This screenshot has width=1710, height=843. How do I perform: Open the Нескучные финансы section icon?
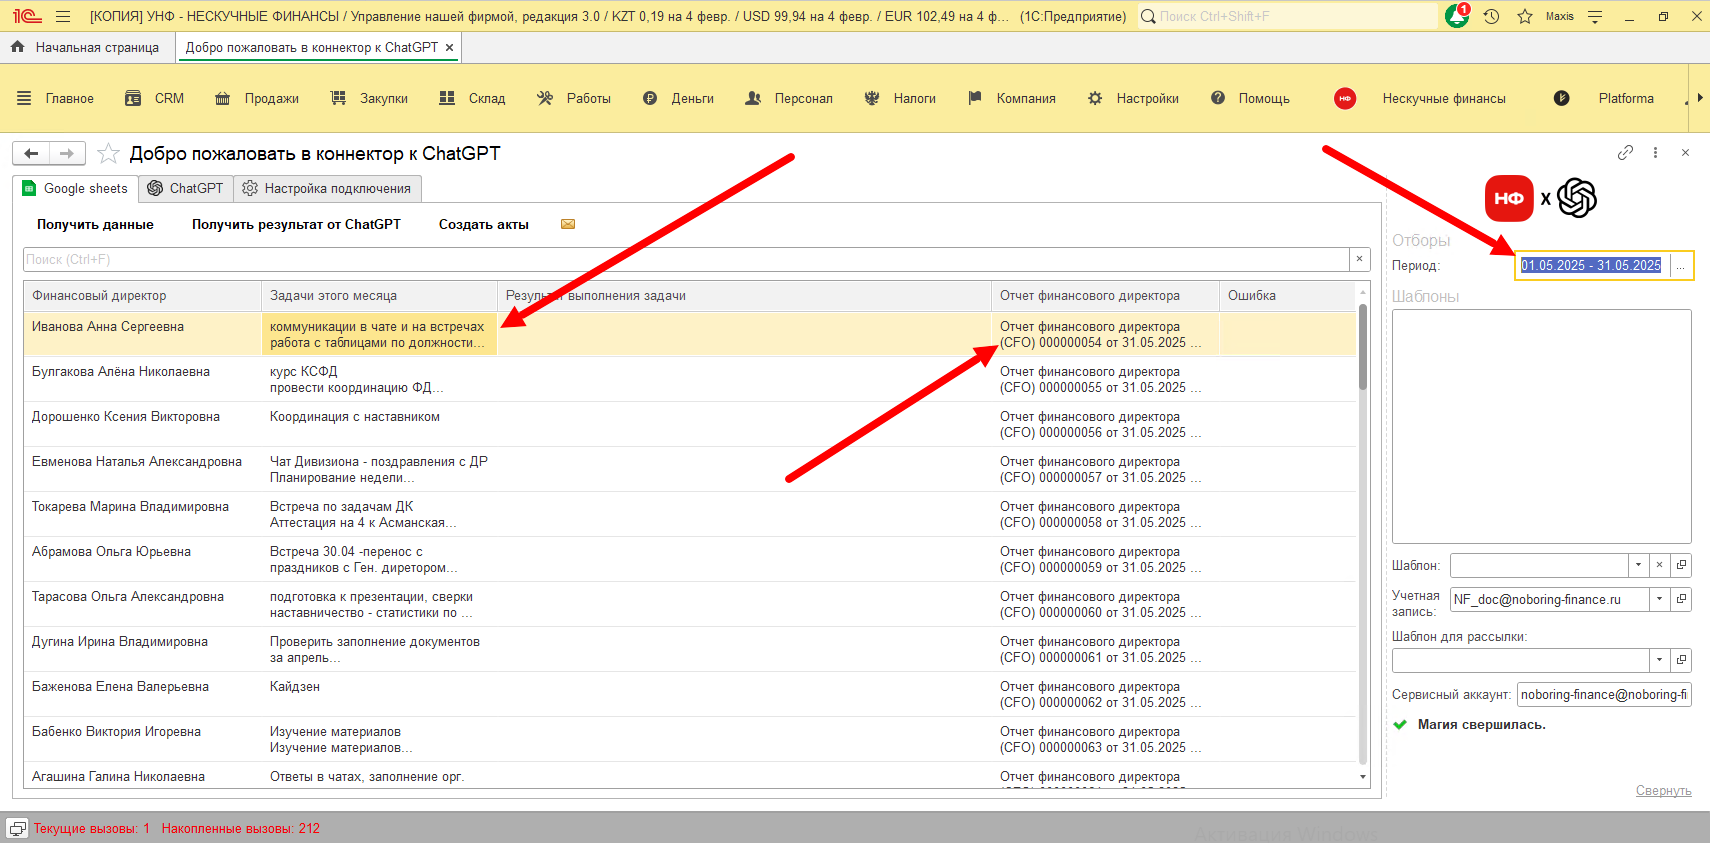(1345, 98)
